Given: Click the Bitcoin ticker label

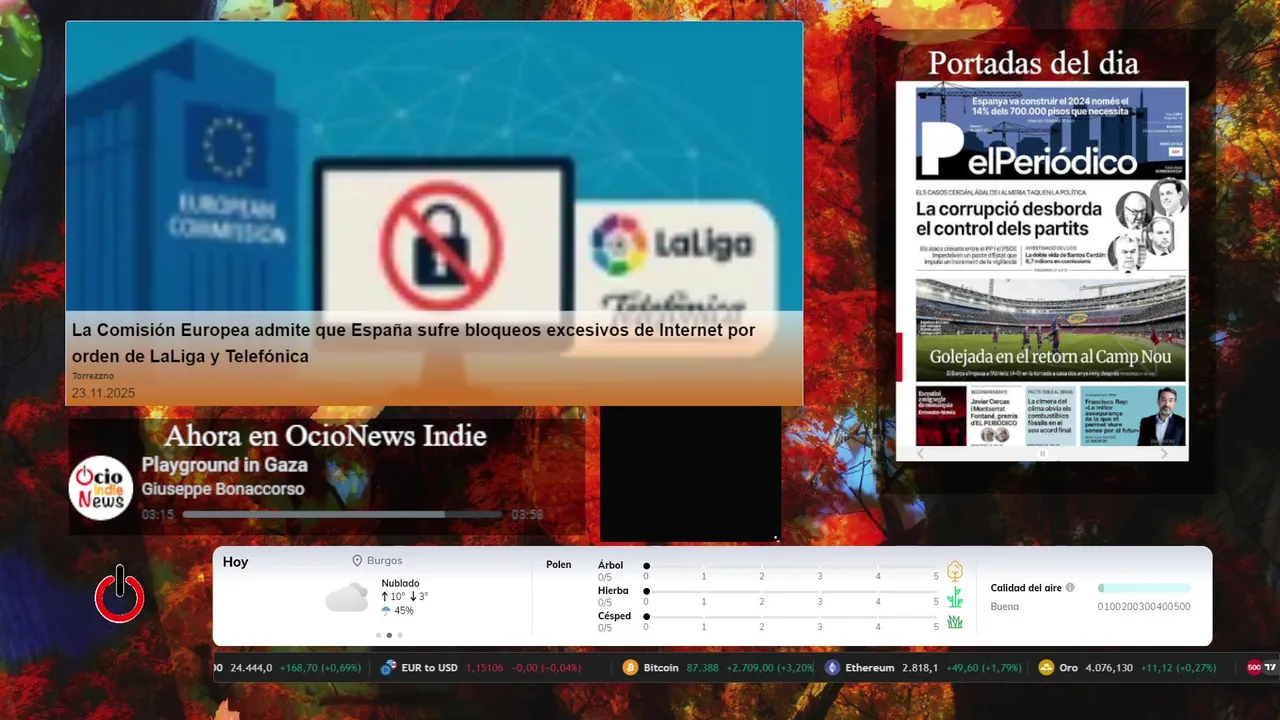Looking at the screenshot, I should click(661, 668).
